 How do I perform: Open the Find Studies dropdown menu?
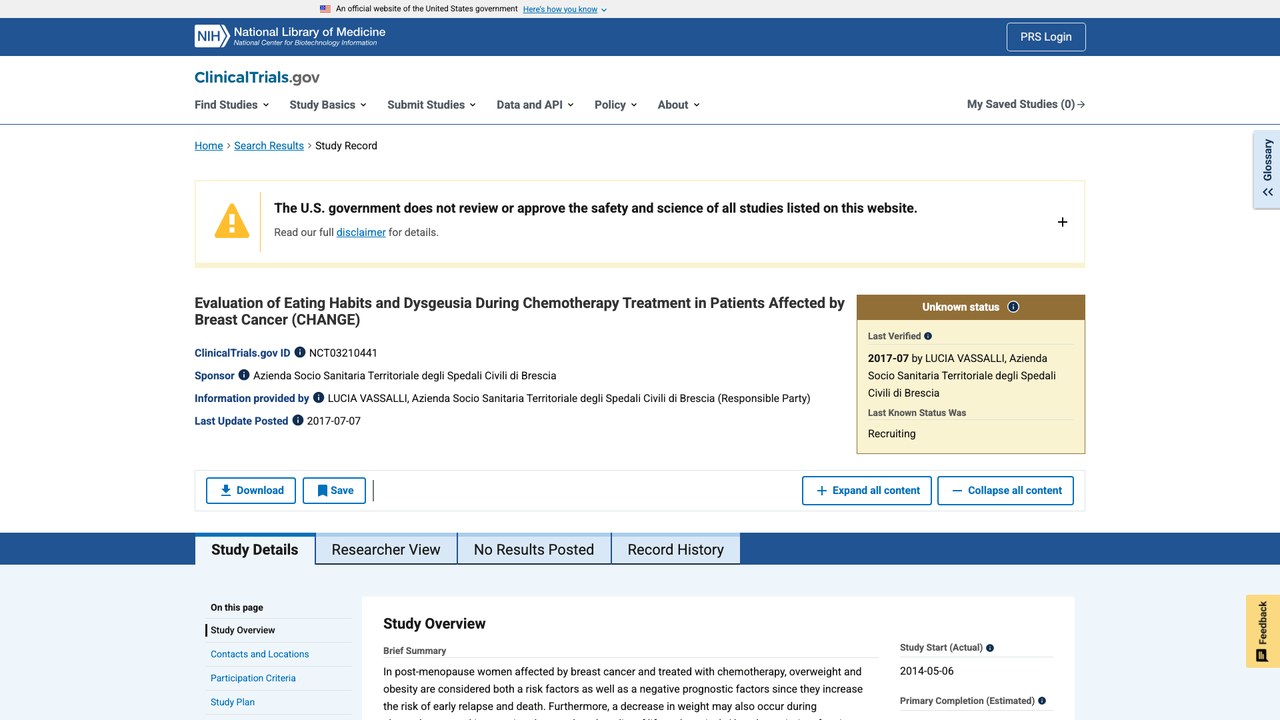pyautogui.click(x=232, y=104)
